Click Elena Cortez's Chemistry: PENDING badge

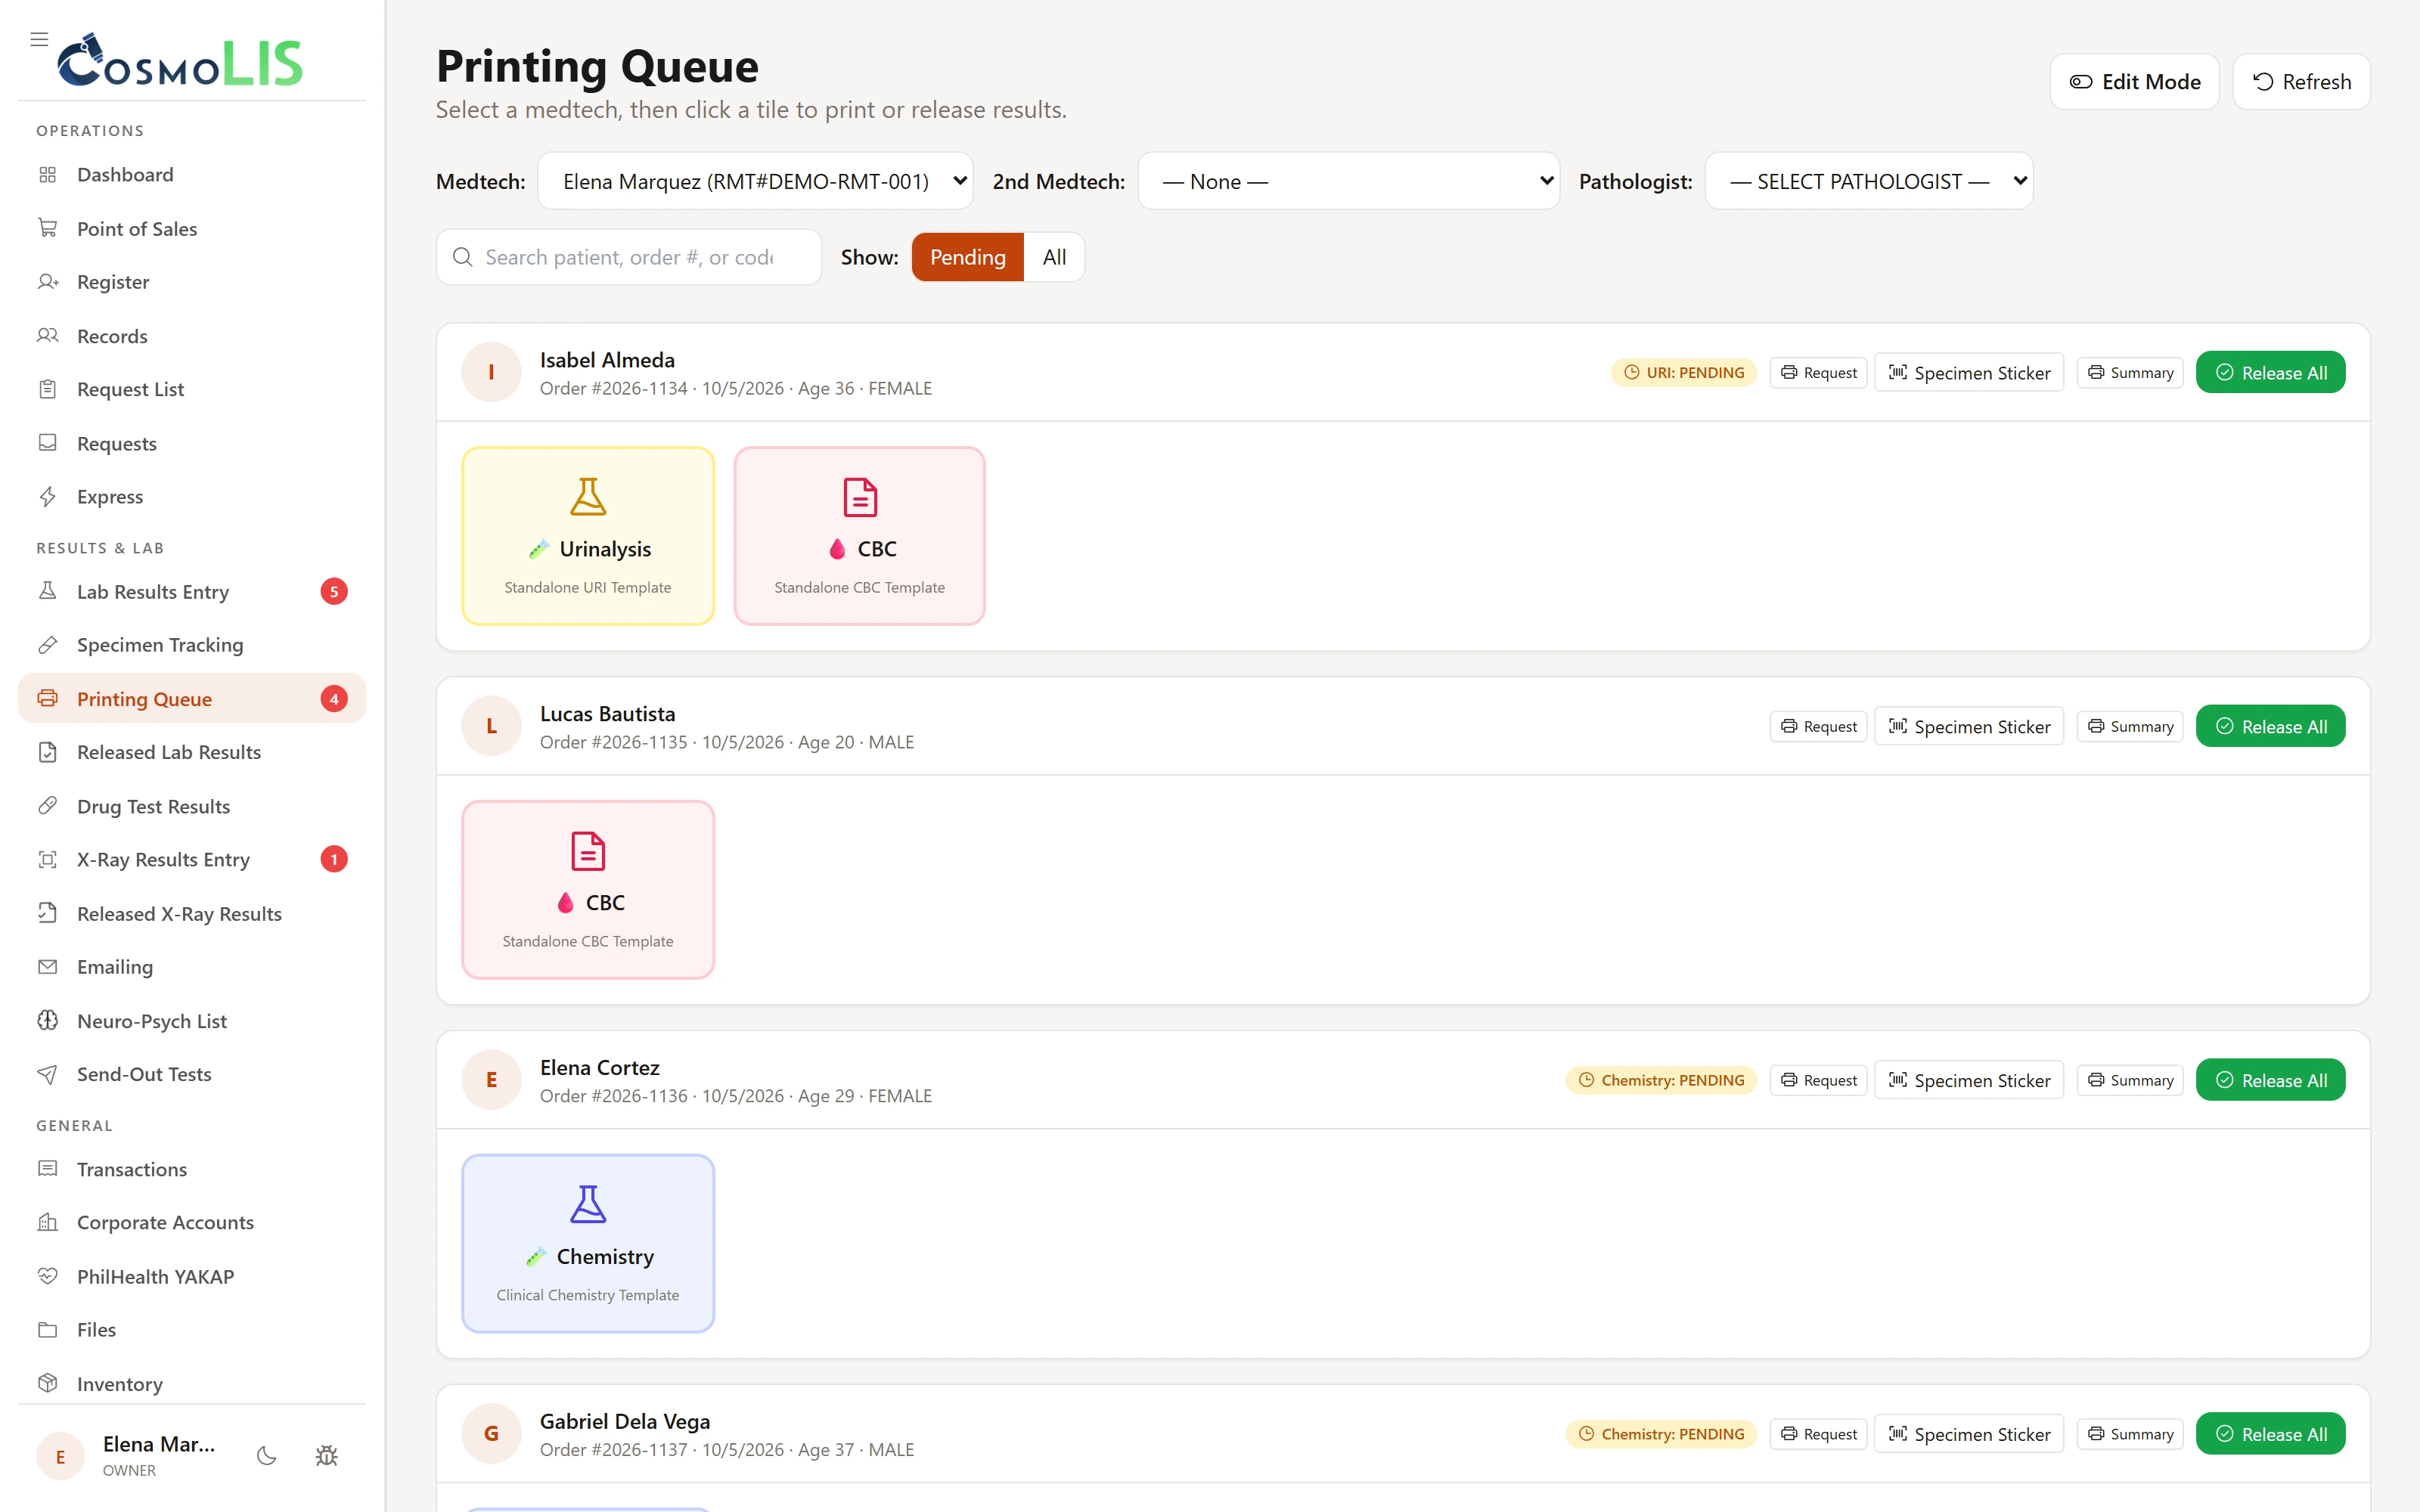(x=1661, y=1080)
